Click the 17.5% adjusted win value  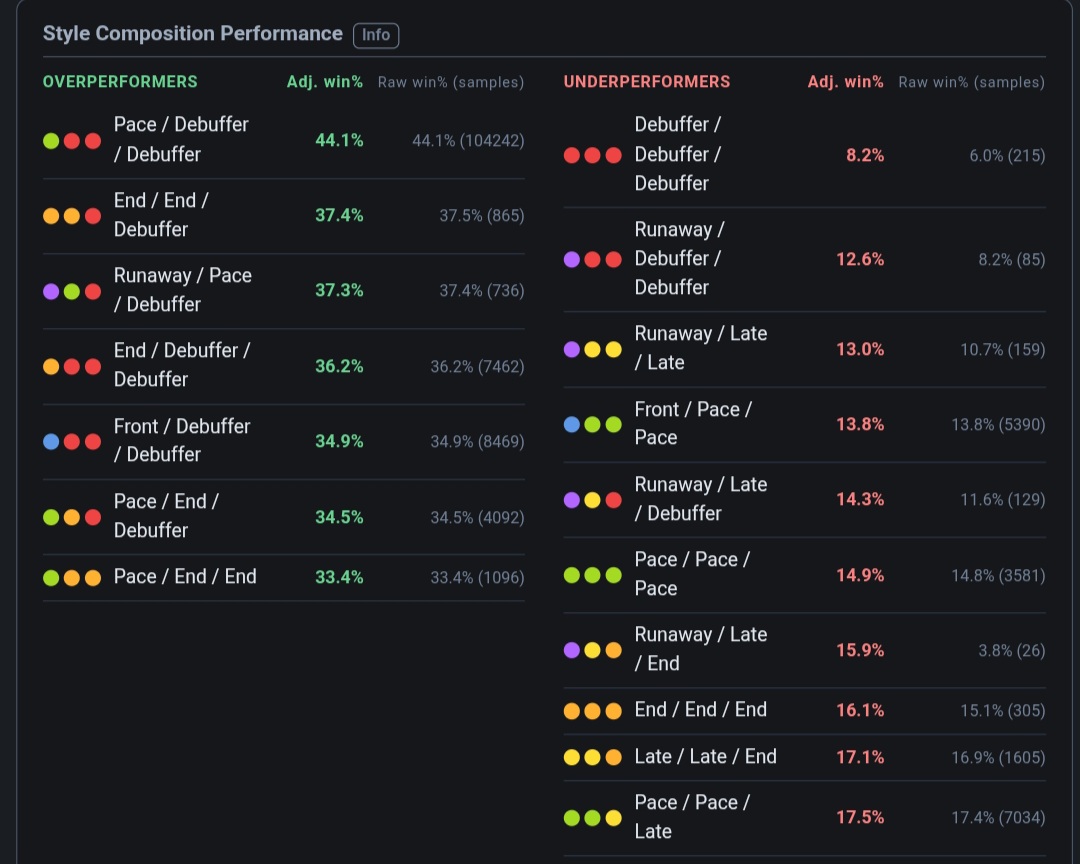(x=860, y=817)
